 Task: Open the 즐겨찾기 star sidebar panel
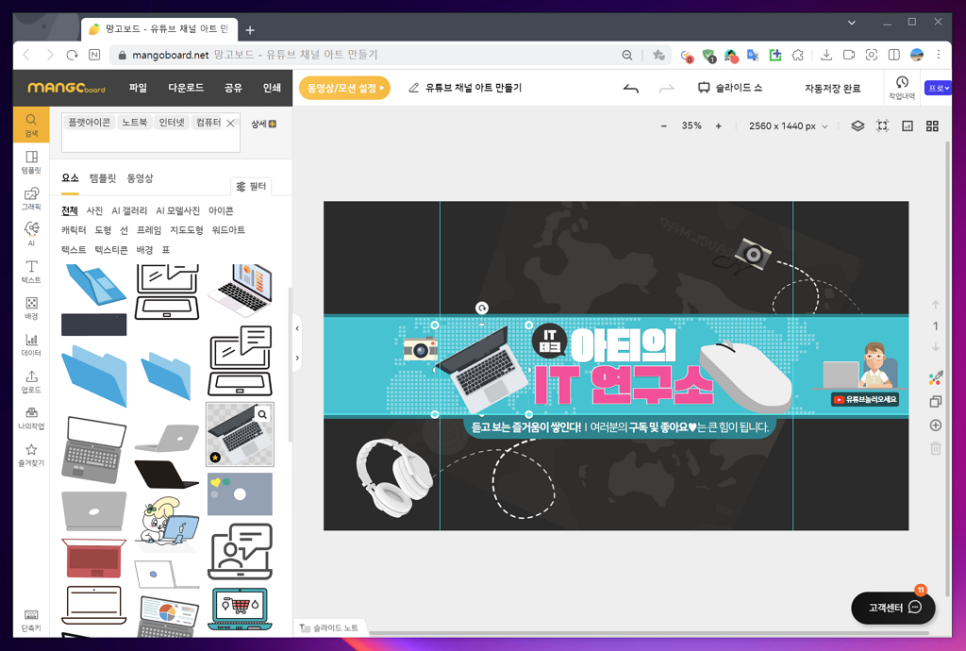31,455
